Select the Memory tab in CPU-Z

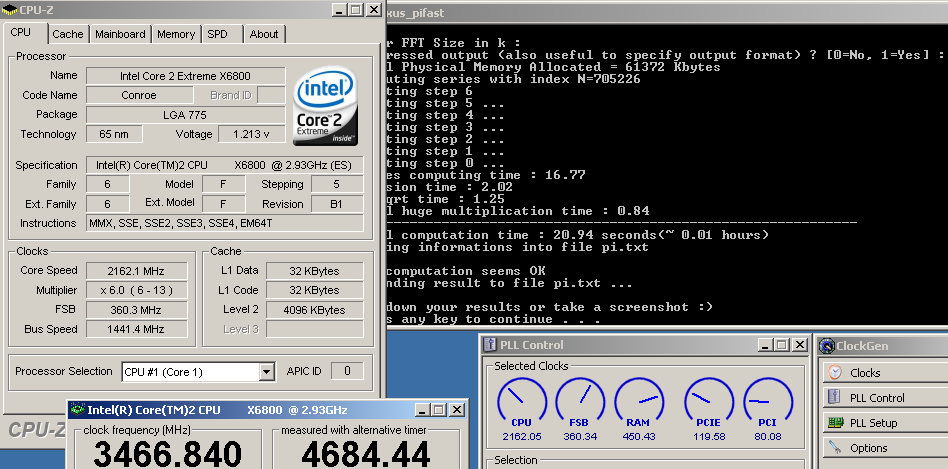[176, 34]
